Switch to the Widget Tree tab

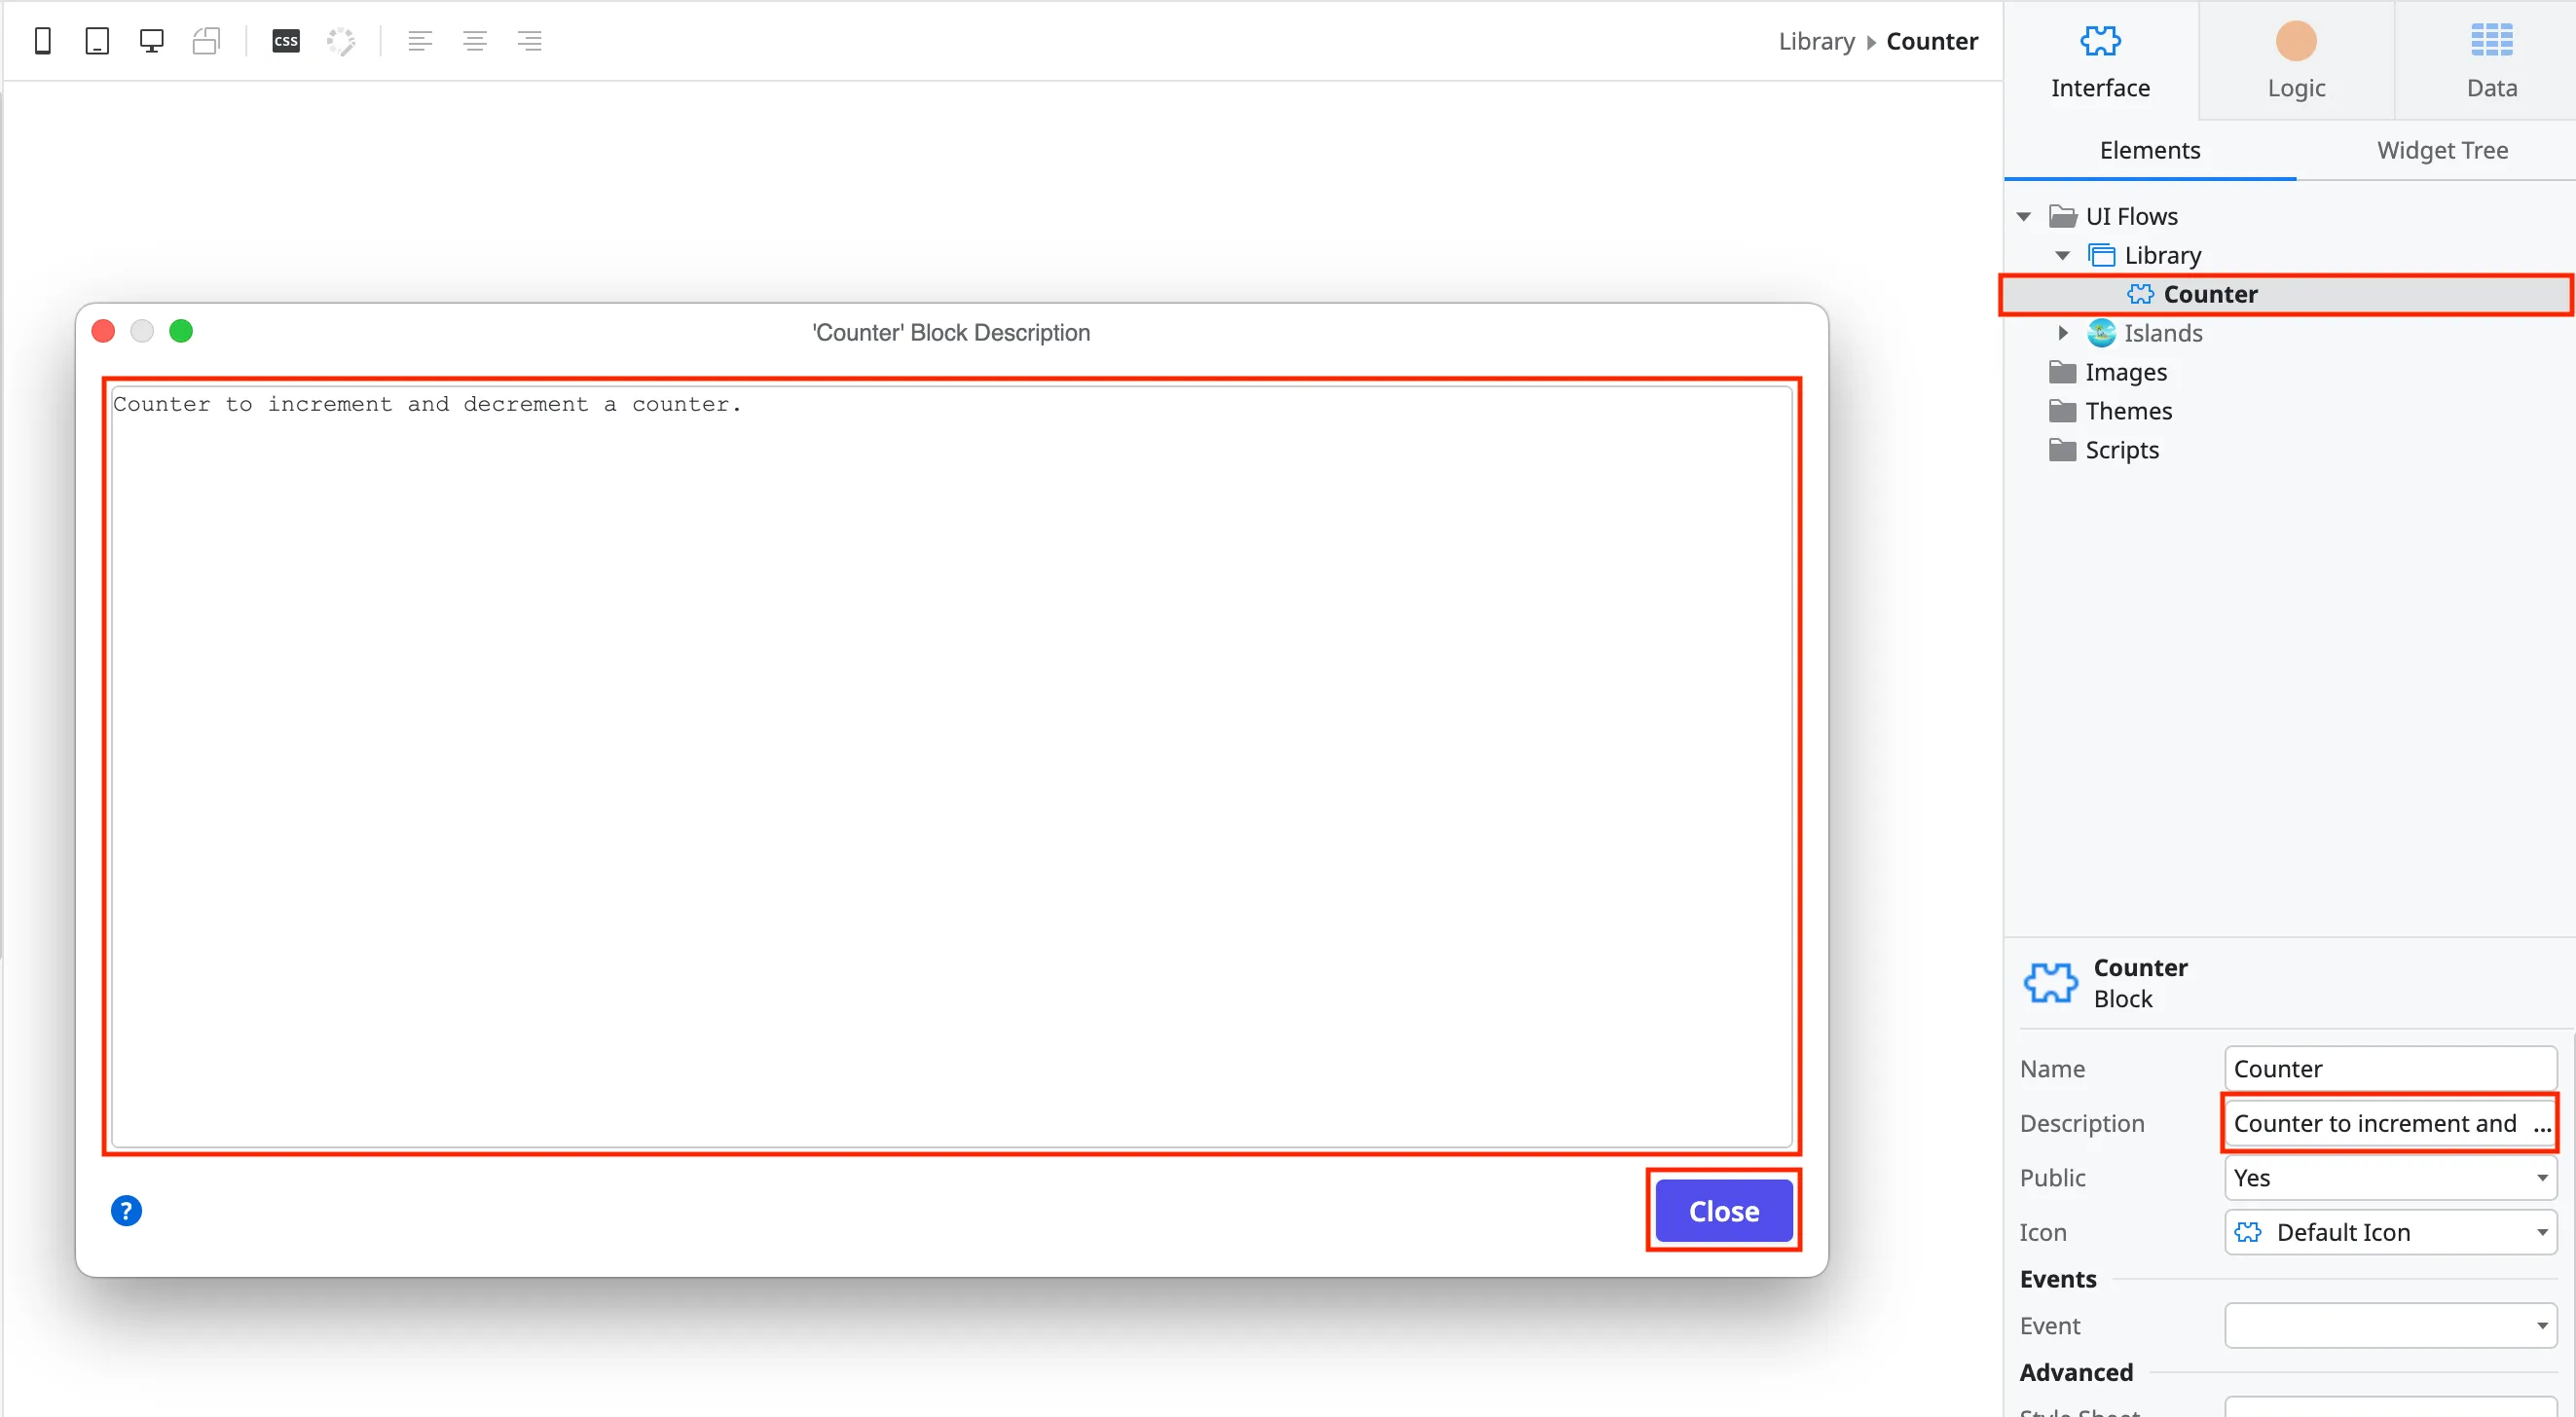point(2442,150)
